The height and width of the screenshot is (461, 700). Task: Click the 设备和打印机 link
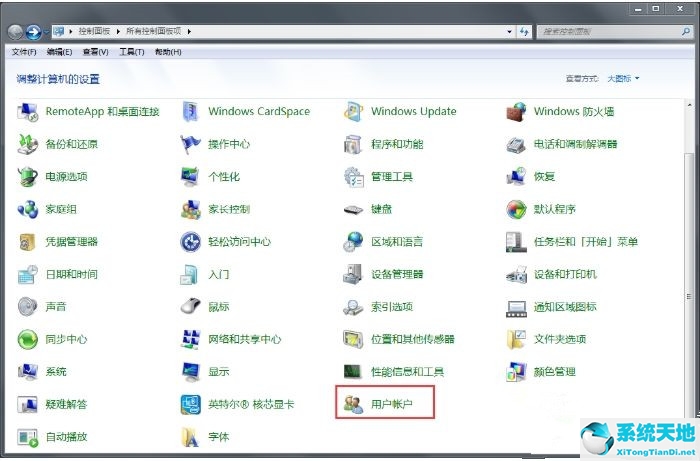(565, 274)
